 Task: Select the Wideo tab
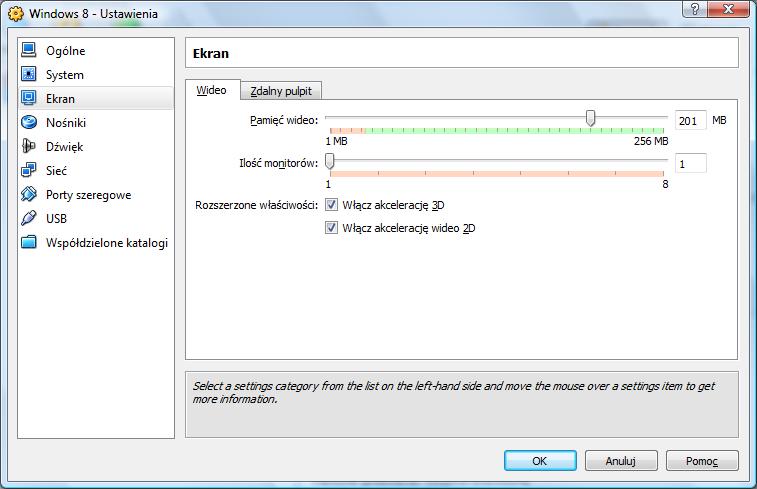tap(211, 90)
